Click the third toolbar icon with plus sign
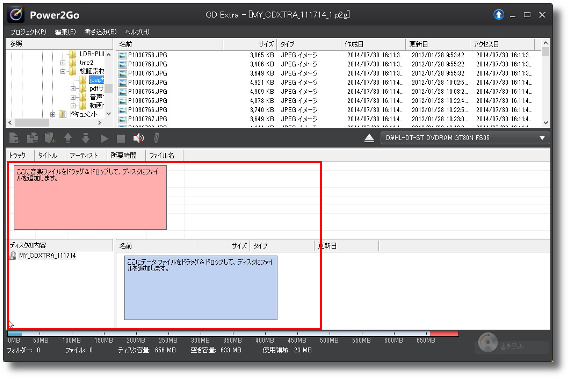Screen dimensions: 570x379 click(50, 138)
